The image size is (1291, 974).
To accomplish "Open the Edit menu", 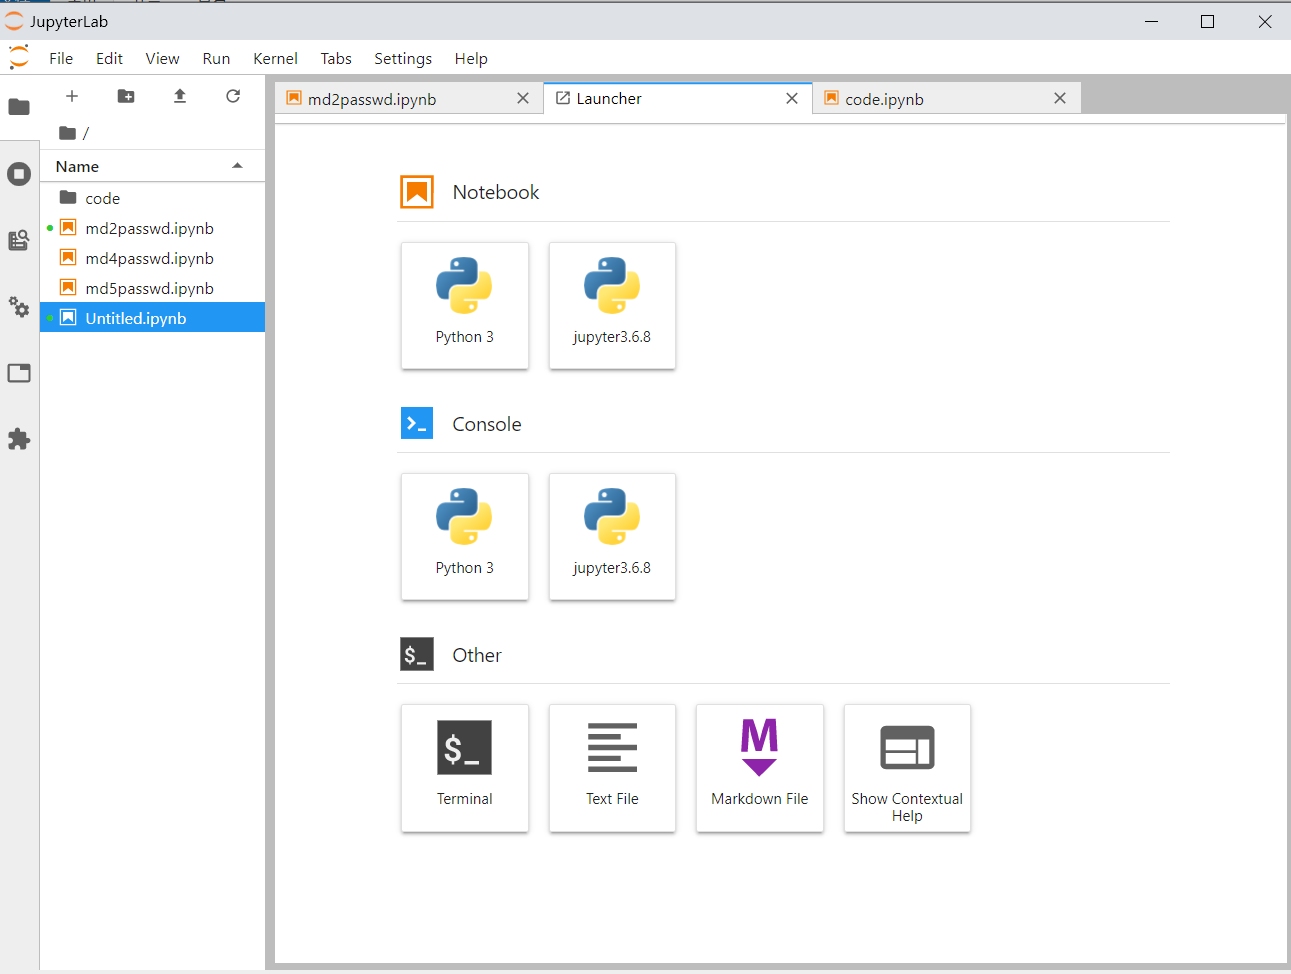I will tap(109, 58).
